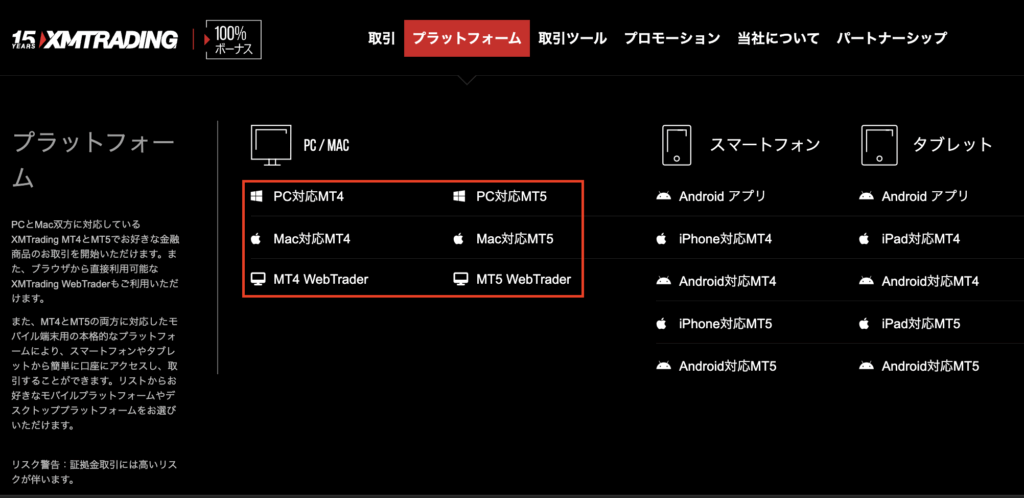Click monitor icon beside MT4 WebTrader

258,279
